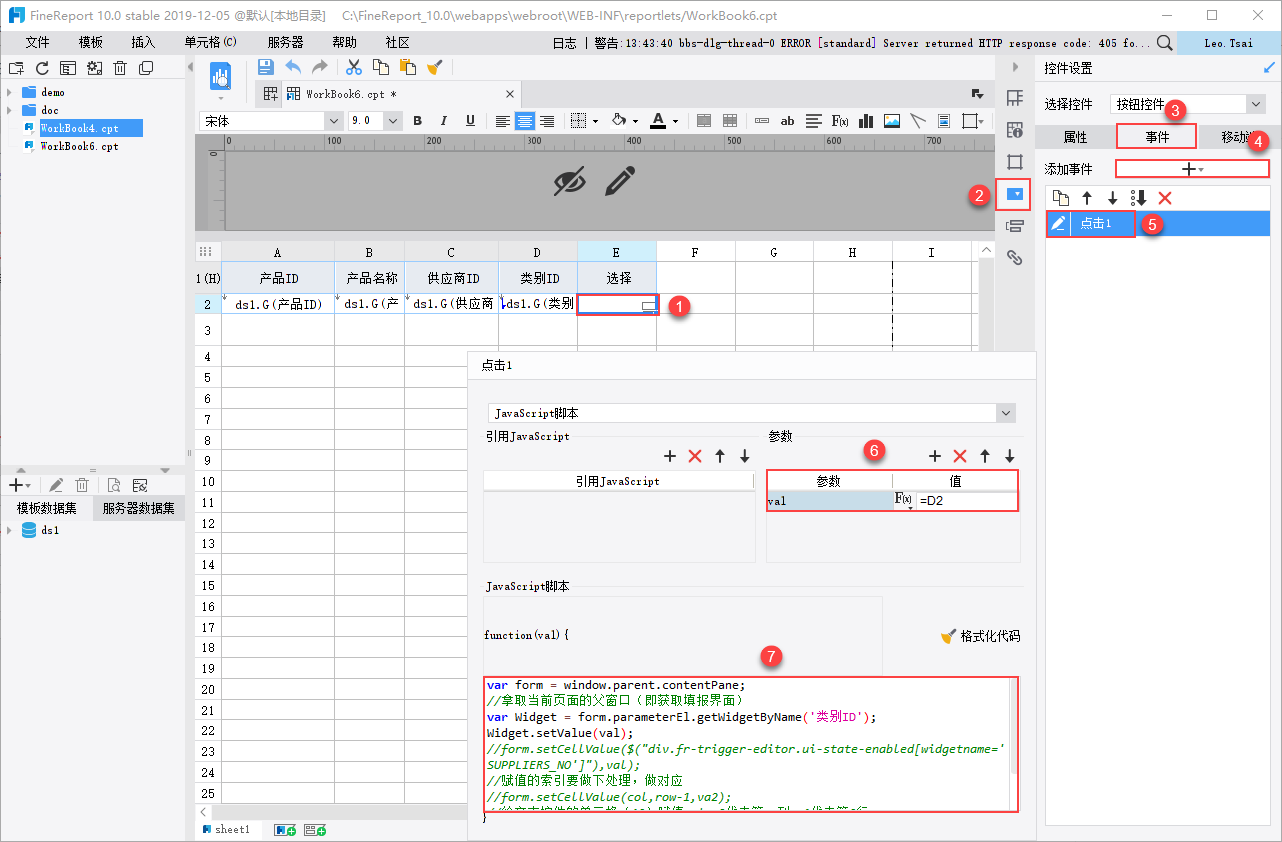The height and width of the screenshot is (842, 1282).
Task: Add a new parameter row with plus
Action: click(935, 456)
